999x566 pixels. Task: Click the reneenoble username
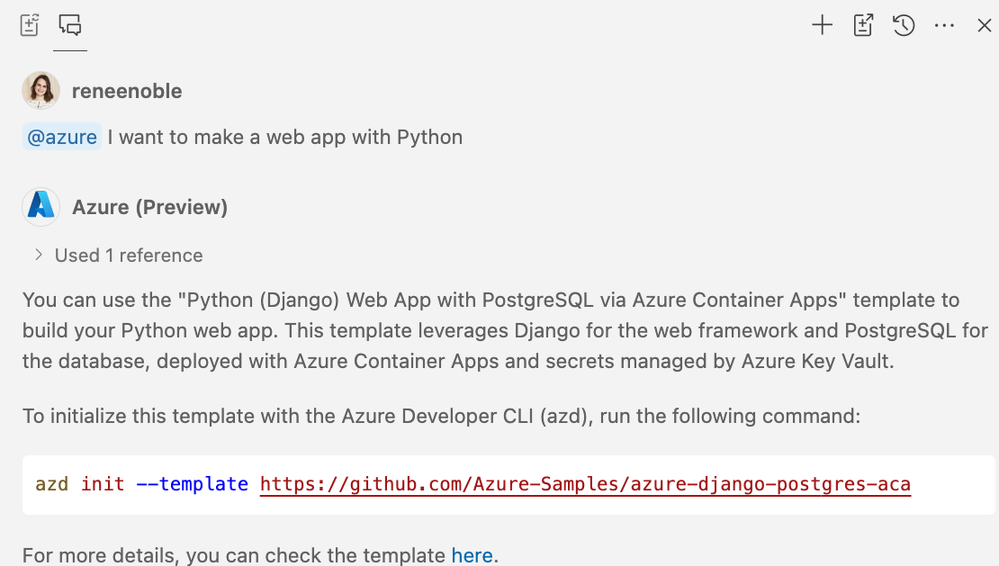pos(127,91)
